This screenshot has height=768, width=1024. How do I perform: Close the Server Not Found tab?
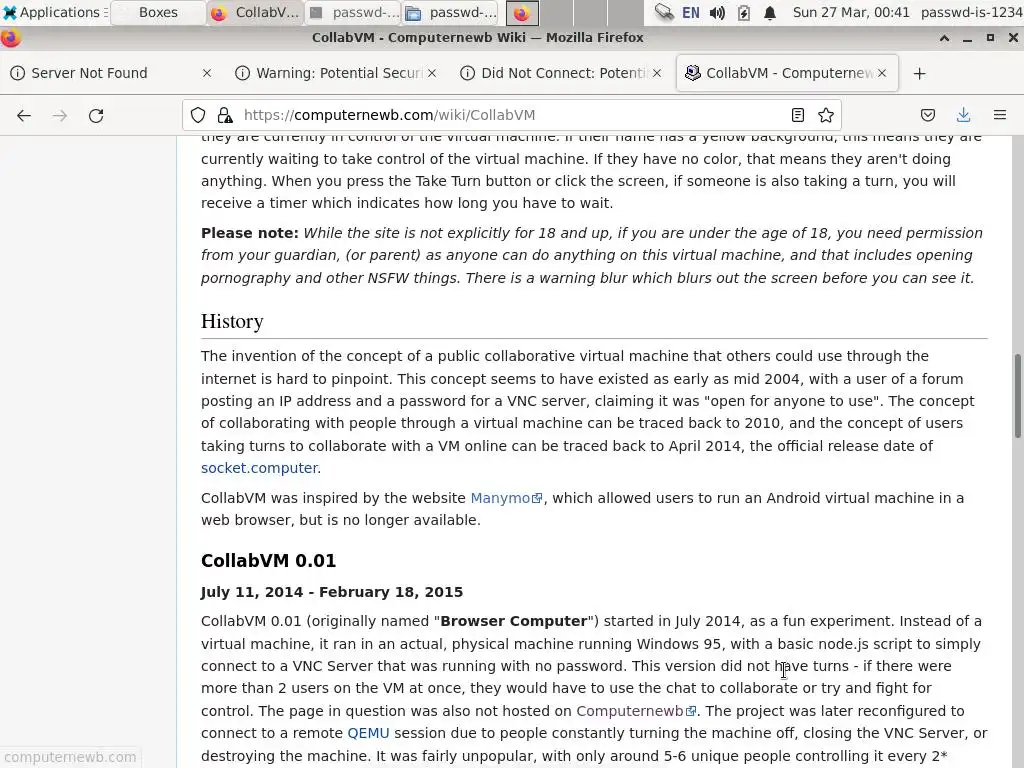pyautogui.click(x=207, y=73)
